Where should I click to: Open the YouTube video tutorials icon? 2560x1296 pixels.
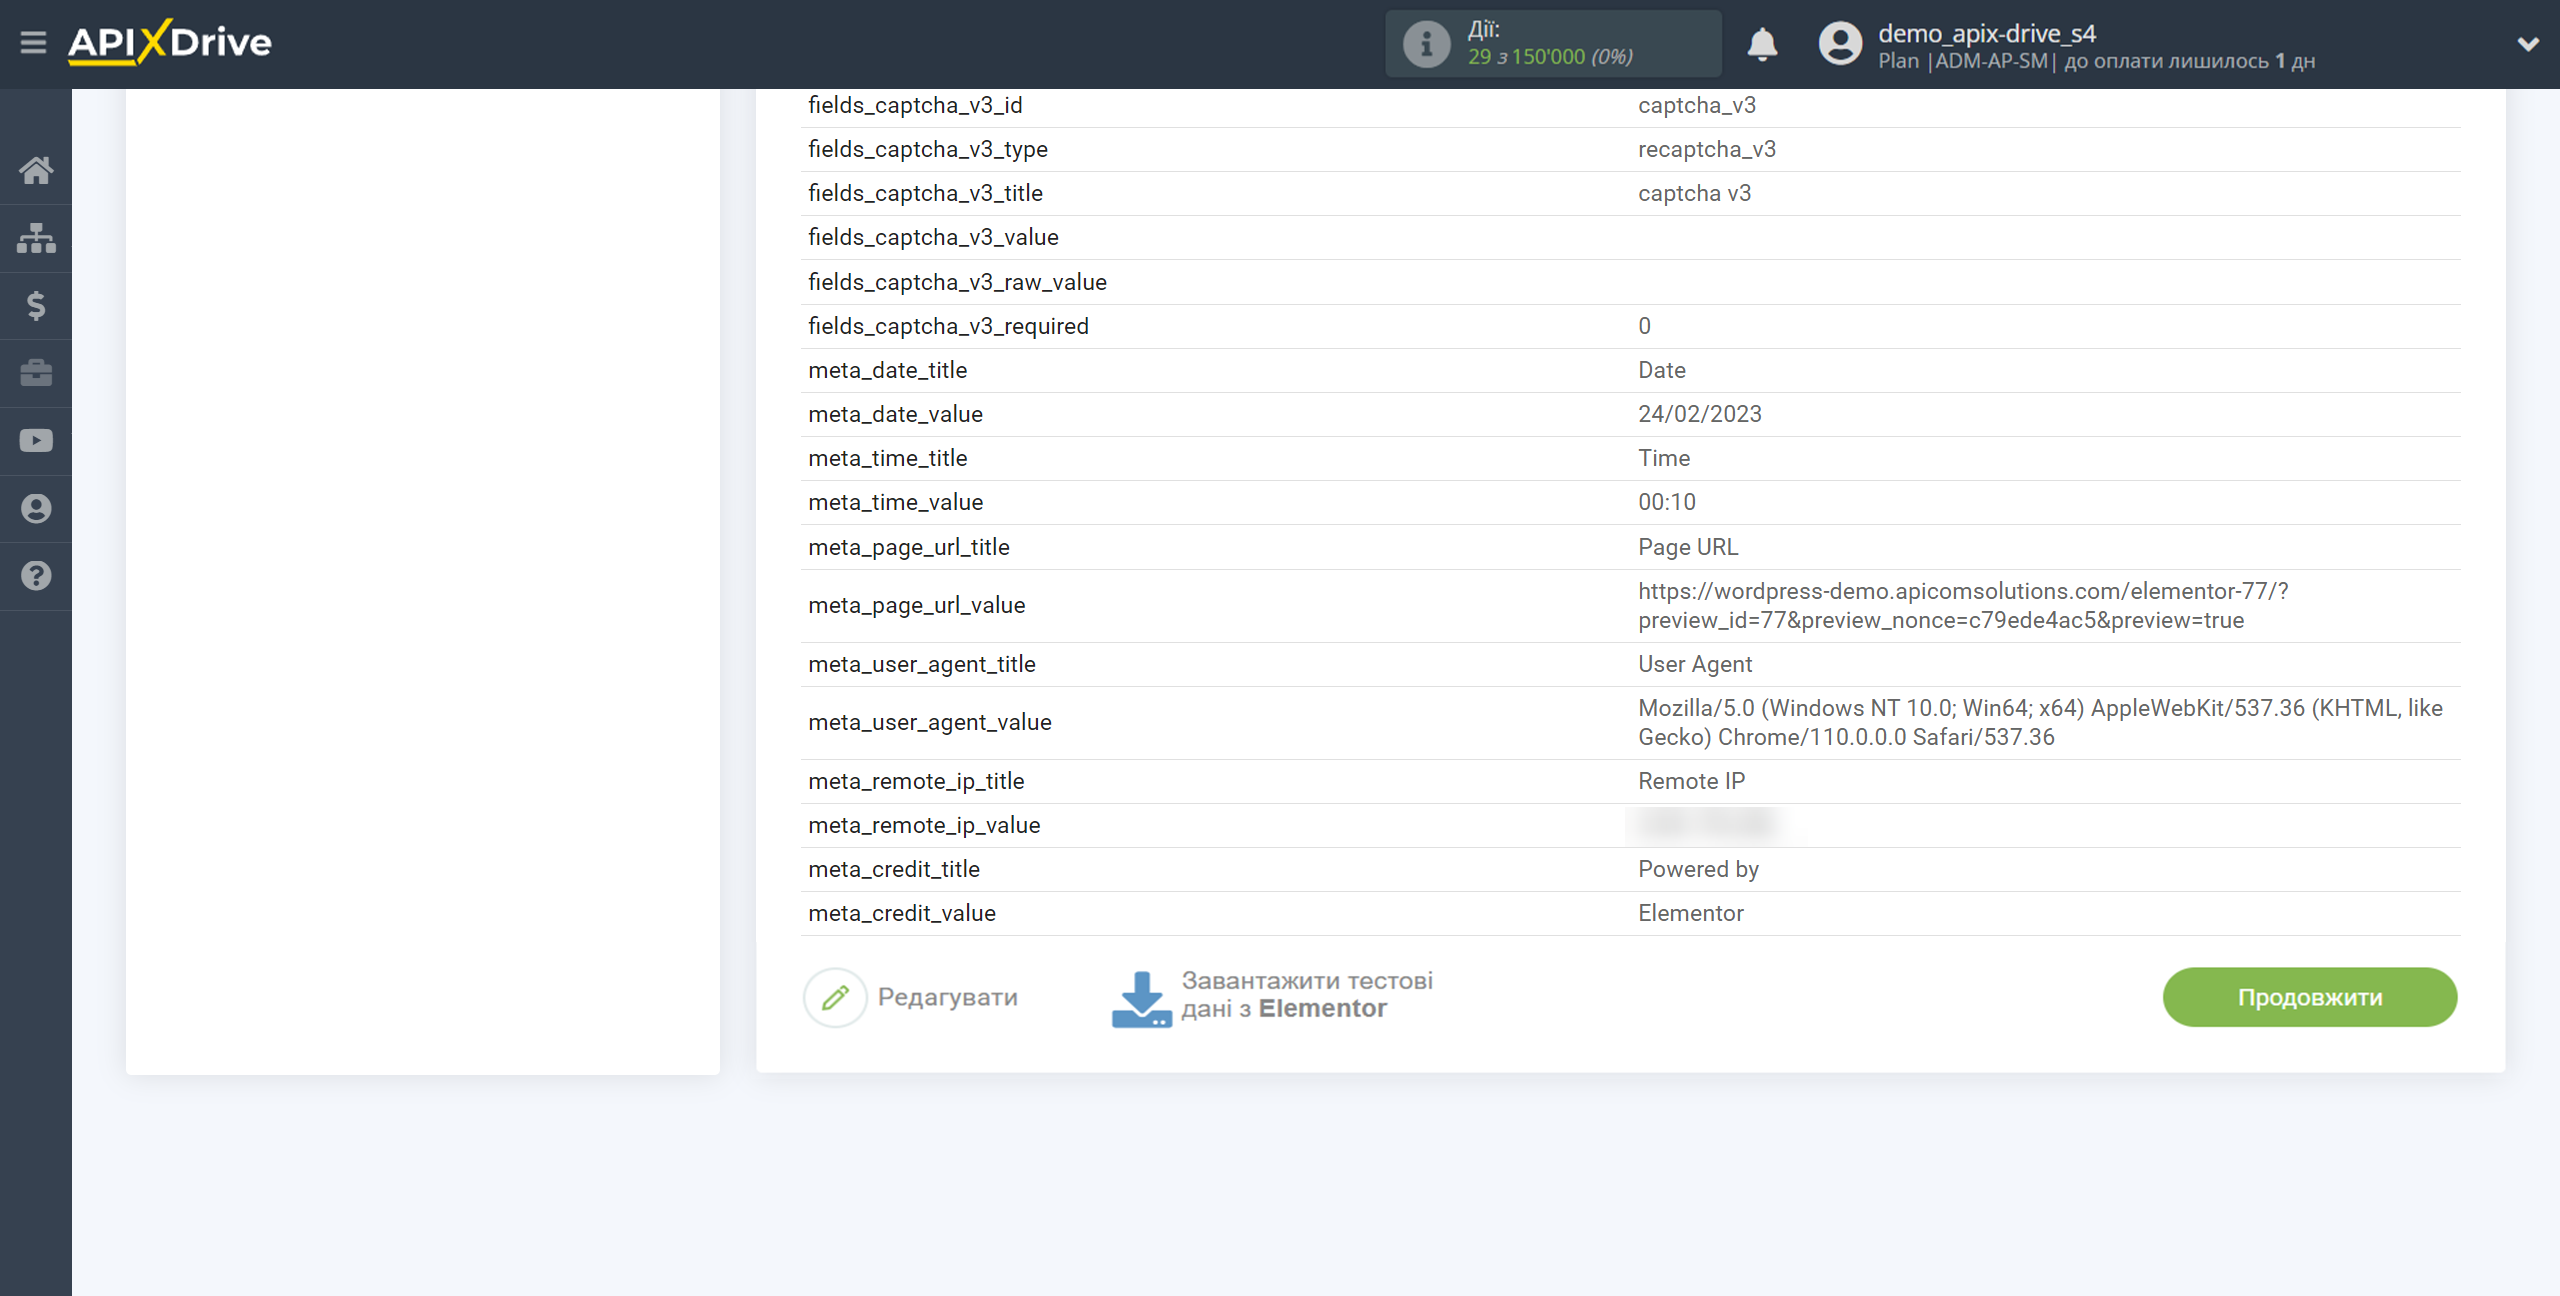click(x=36, y=441)
